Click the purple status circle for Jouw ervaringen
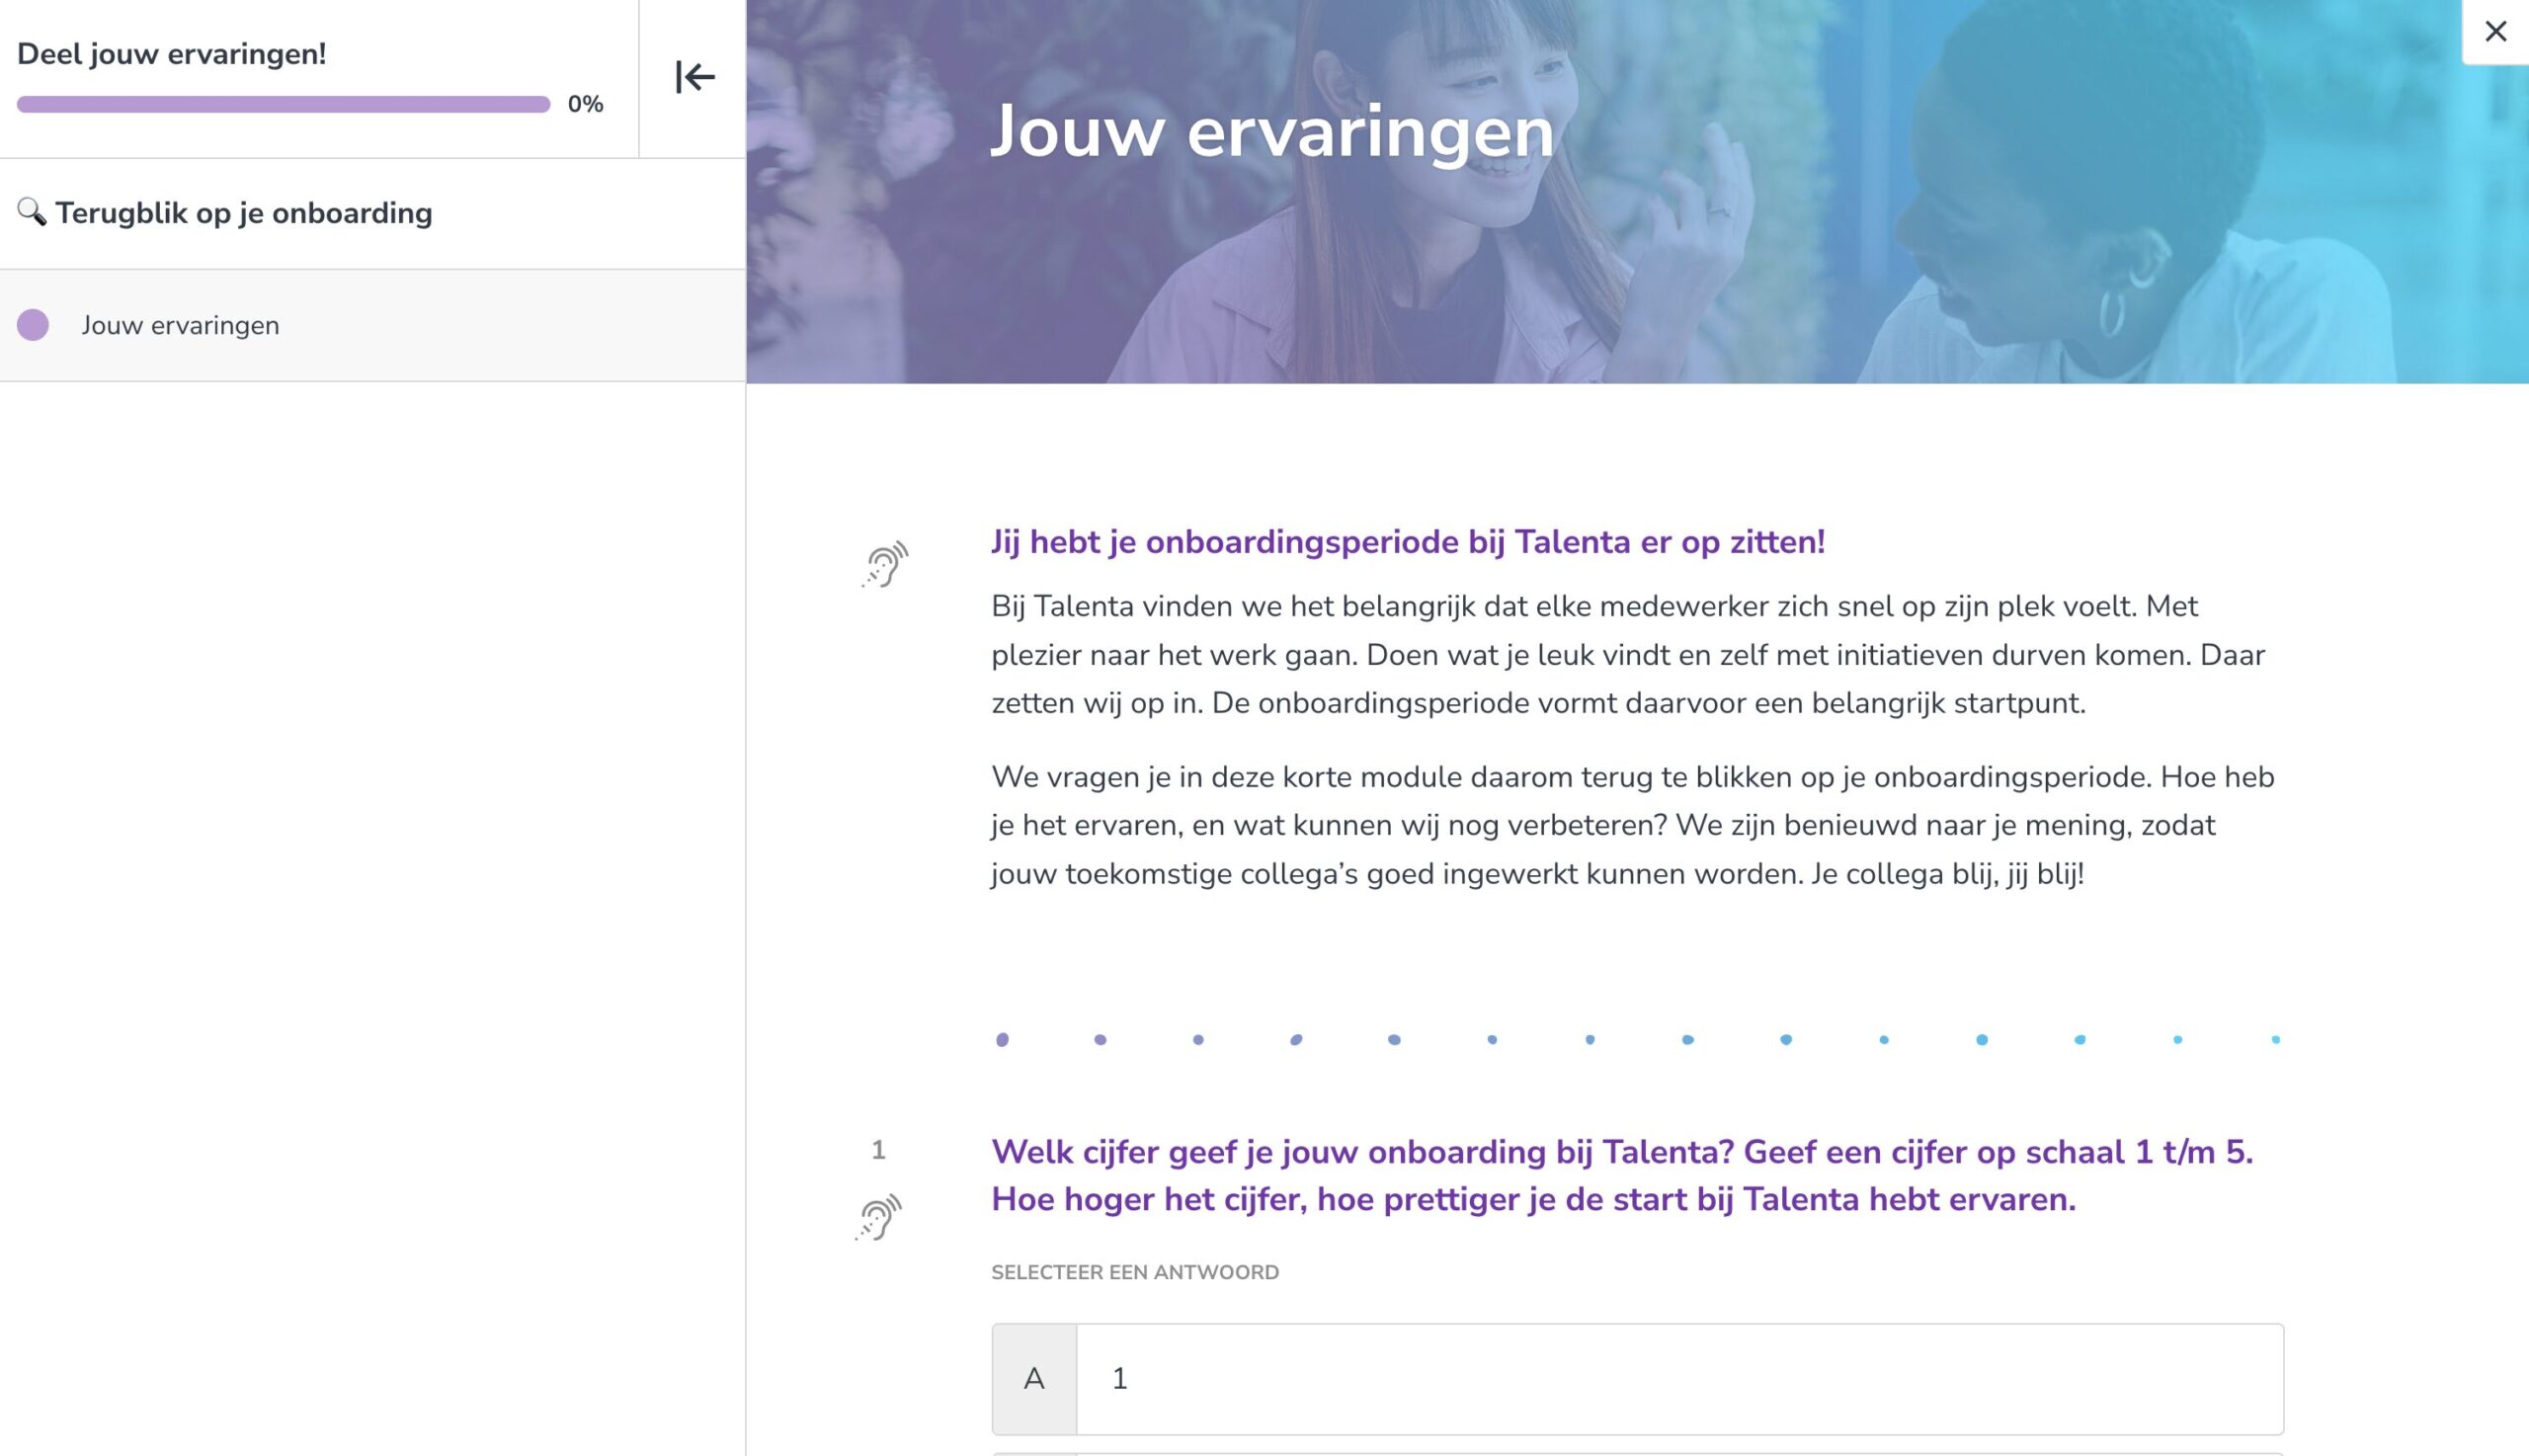This screenshot has height=1456, width=2529. coord(33,325)
